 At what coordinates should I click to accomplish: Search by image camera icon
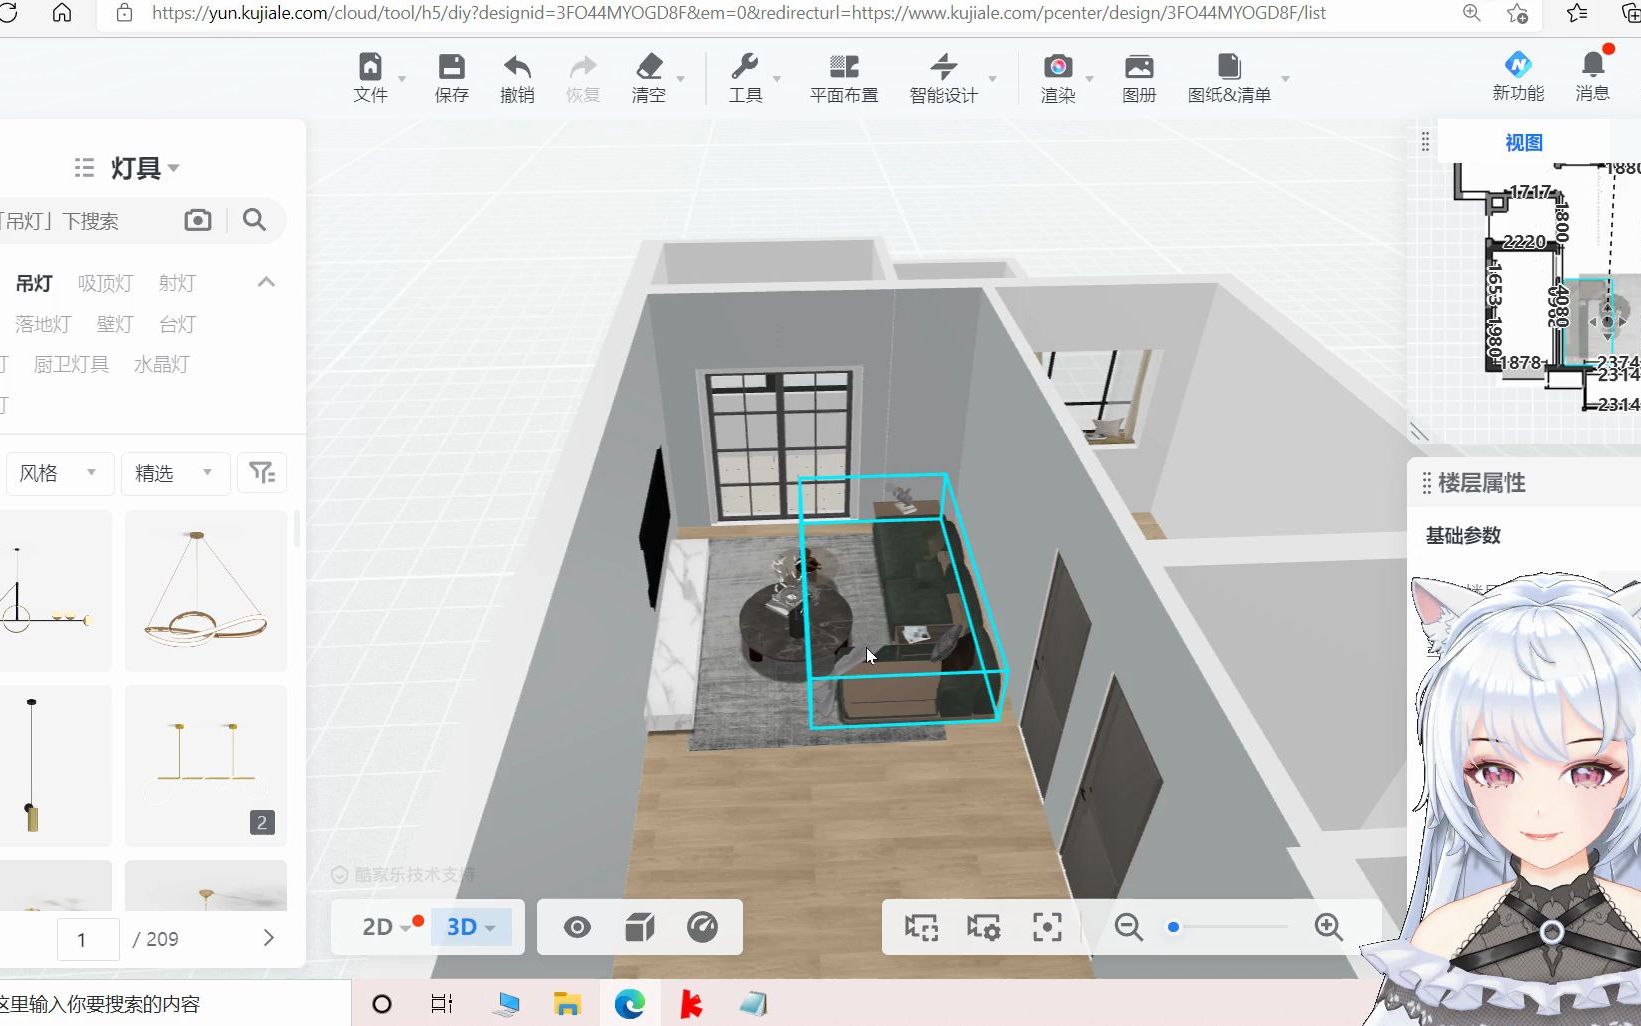point(198,220)
